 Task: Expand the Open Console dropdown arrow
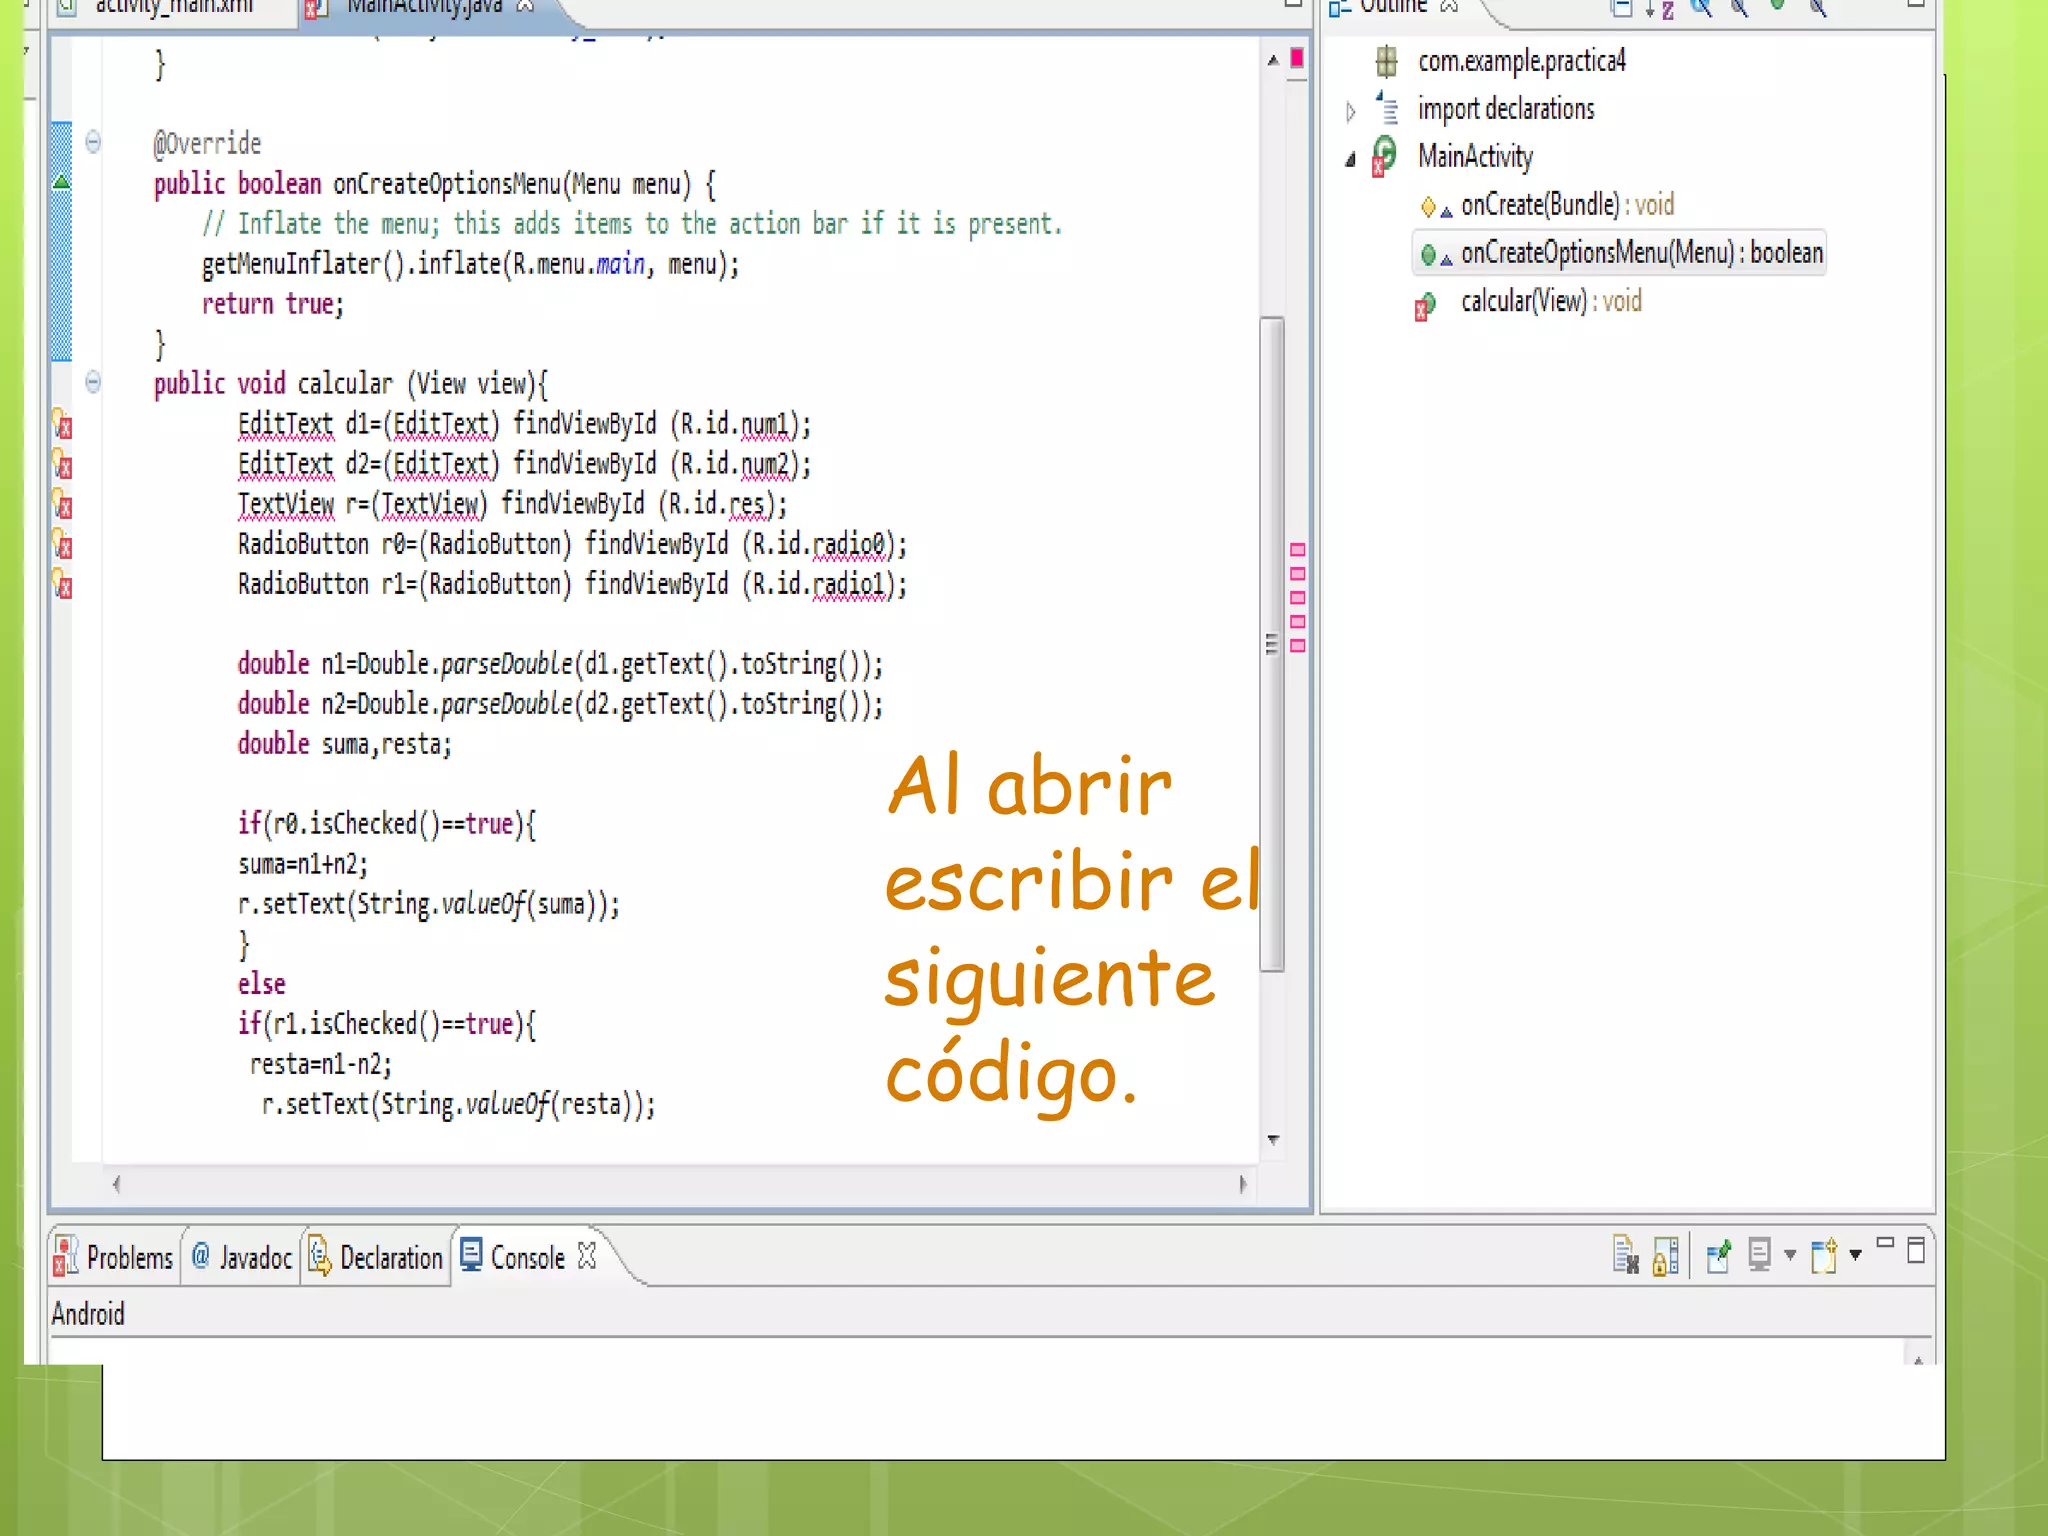(1855, 1254)
